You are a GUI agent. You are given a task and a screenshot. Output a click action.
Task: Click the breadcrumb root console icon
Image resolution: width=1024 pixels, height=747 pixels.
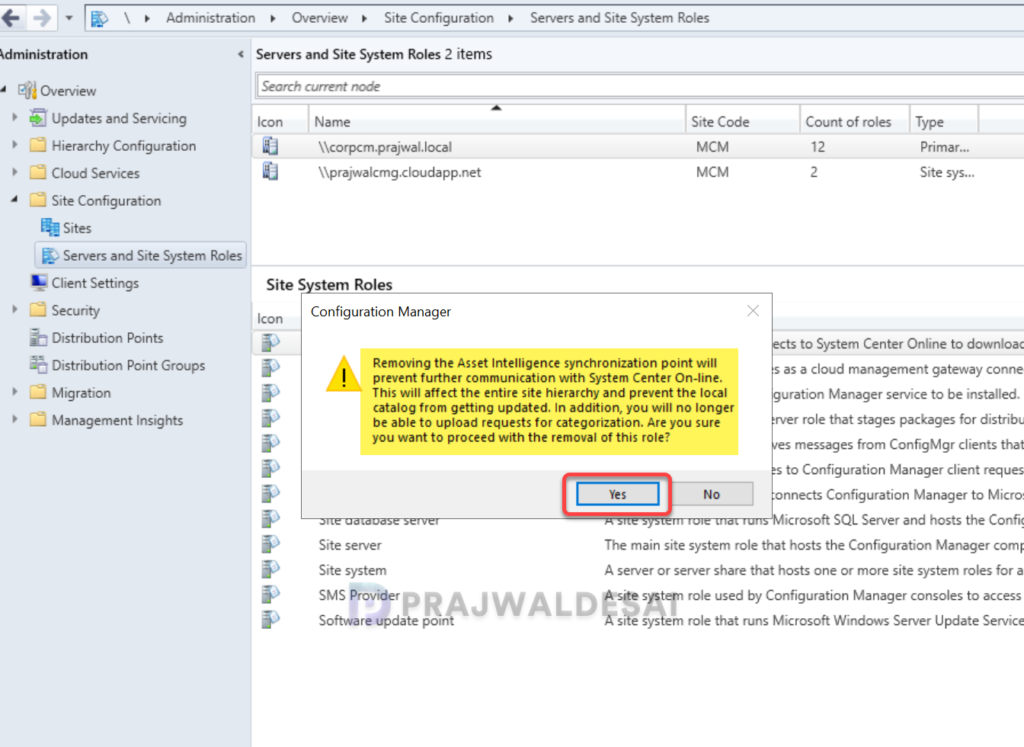(99, 18)
